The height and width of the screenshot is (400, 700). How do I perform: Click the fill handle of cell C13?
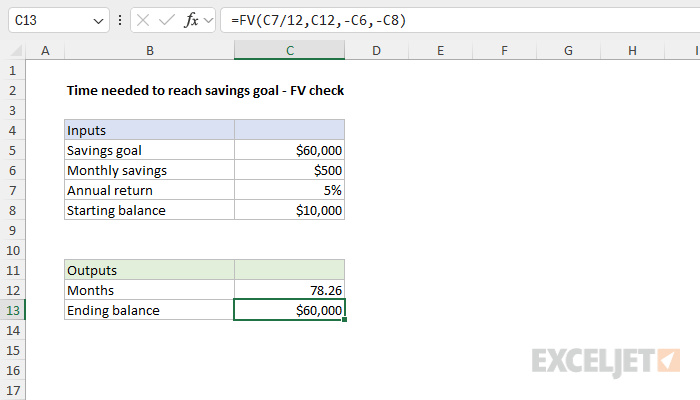(x=344, y=319)
